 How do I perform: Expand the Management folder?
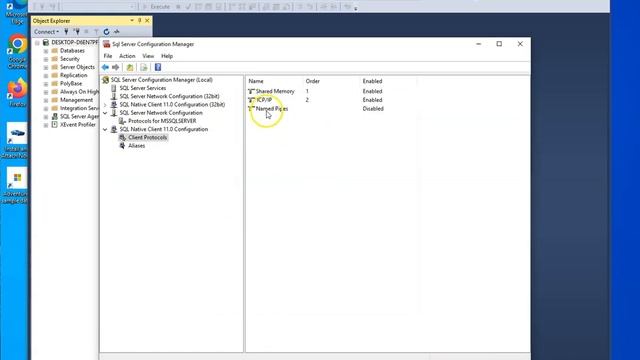click(x=46, y=100)
